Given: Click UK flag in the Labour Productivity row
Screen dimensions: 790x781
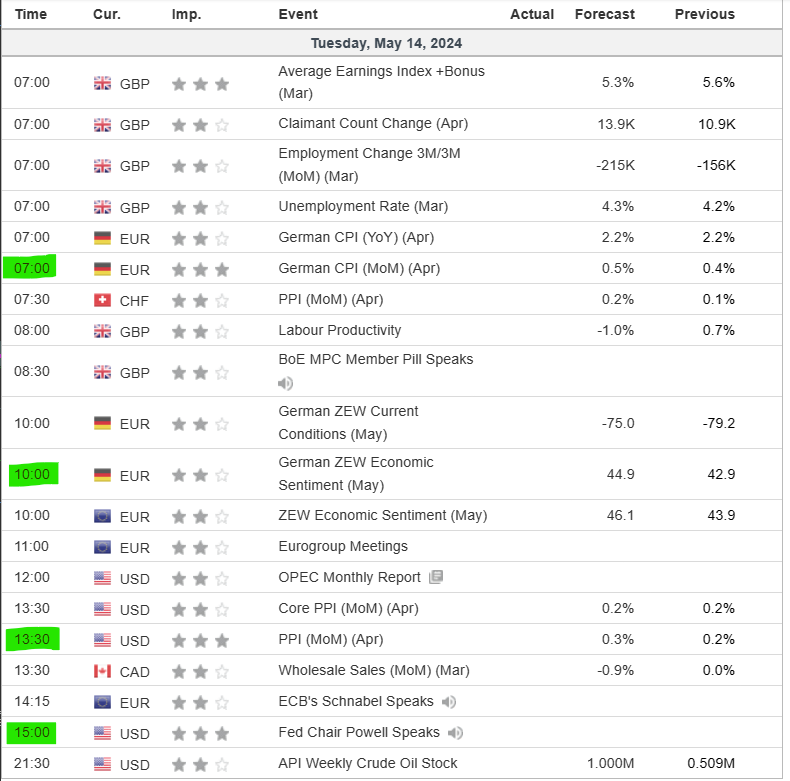Looking at the screenshot, I should [x=102, y=331].
